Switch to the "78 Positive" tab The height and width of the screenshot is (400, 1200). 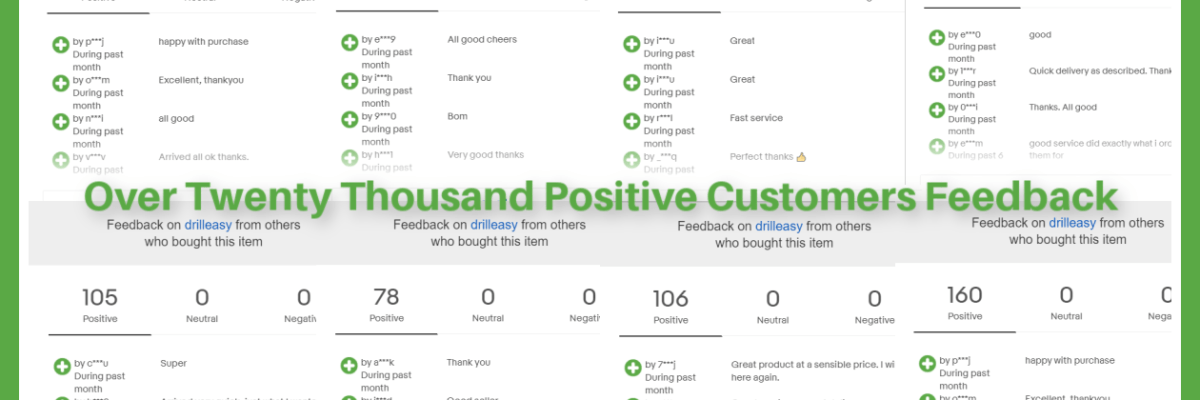point(386,305)
